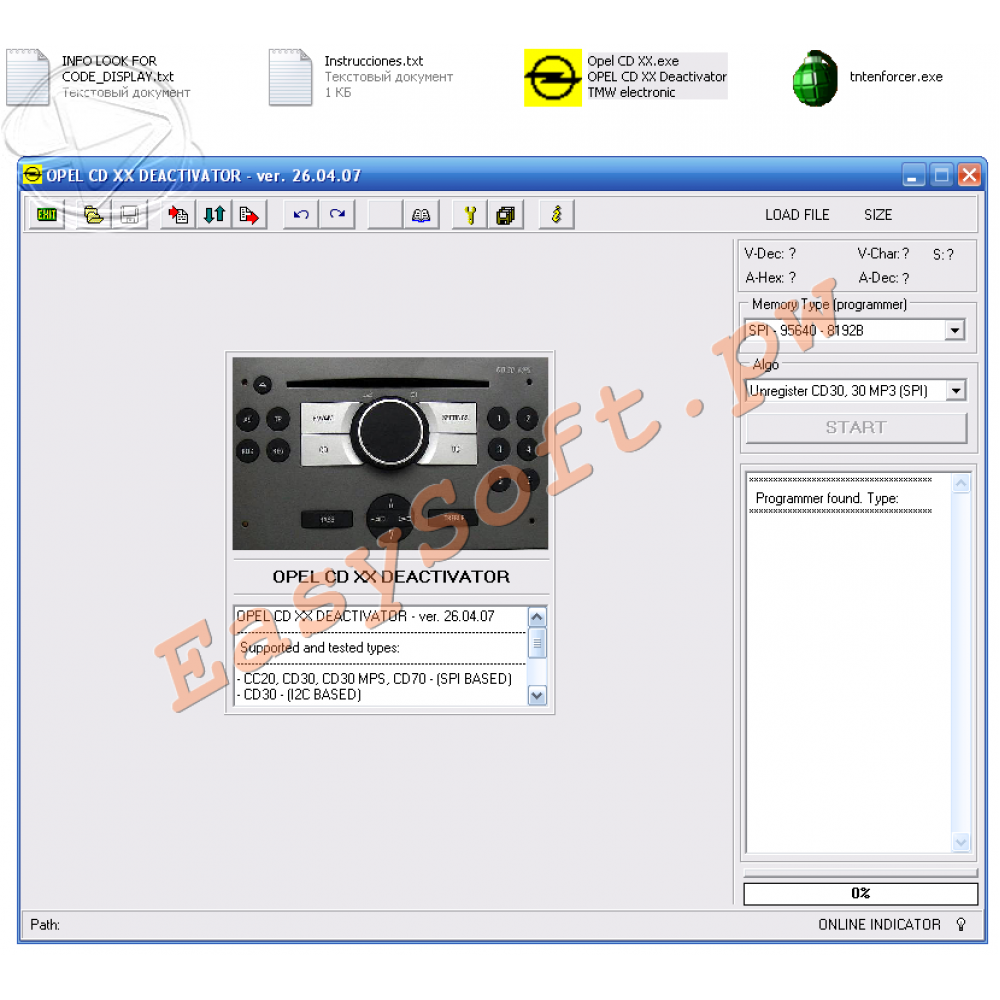Image resolution: width=1000 pixels, height=1000 pixels.
Task: Click the 'A-Hex: ?' value
Action: pyautogui.click(x=770, y=278)
